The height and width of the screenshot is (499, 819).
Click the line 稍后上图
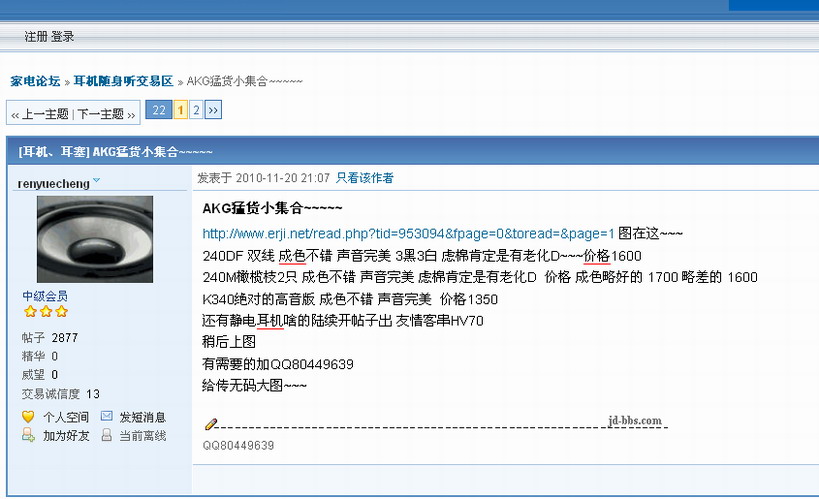pyautogui.click(x=229, y=342)
